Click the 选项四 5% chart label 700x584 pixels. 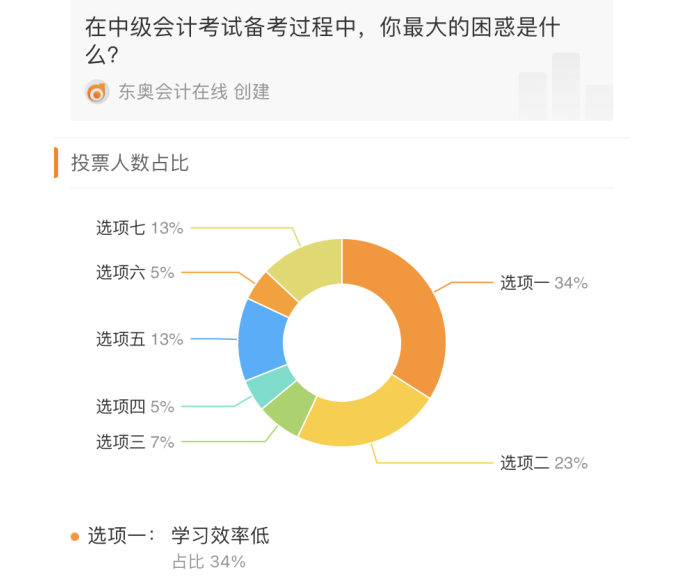135,406
